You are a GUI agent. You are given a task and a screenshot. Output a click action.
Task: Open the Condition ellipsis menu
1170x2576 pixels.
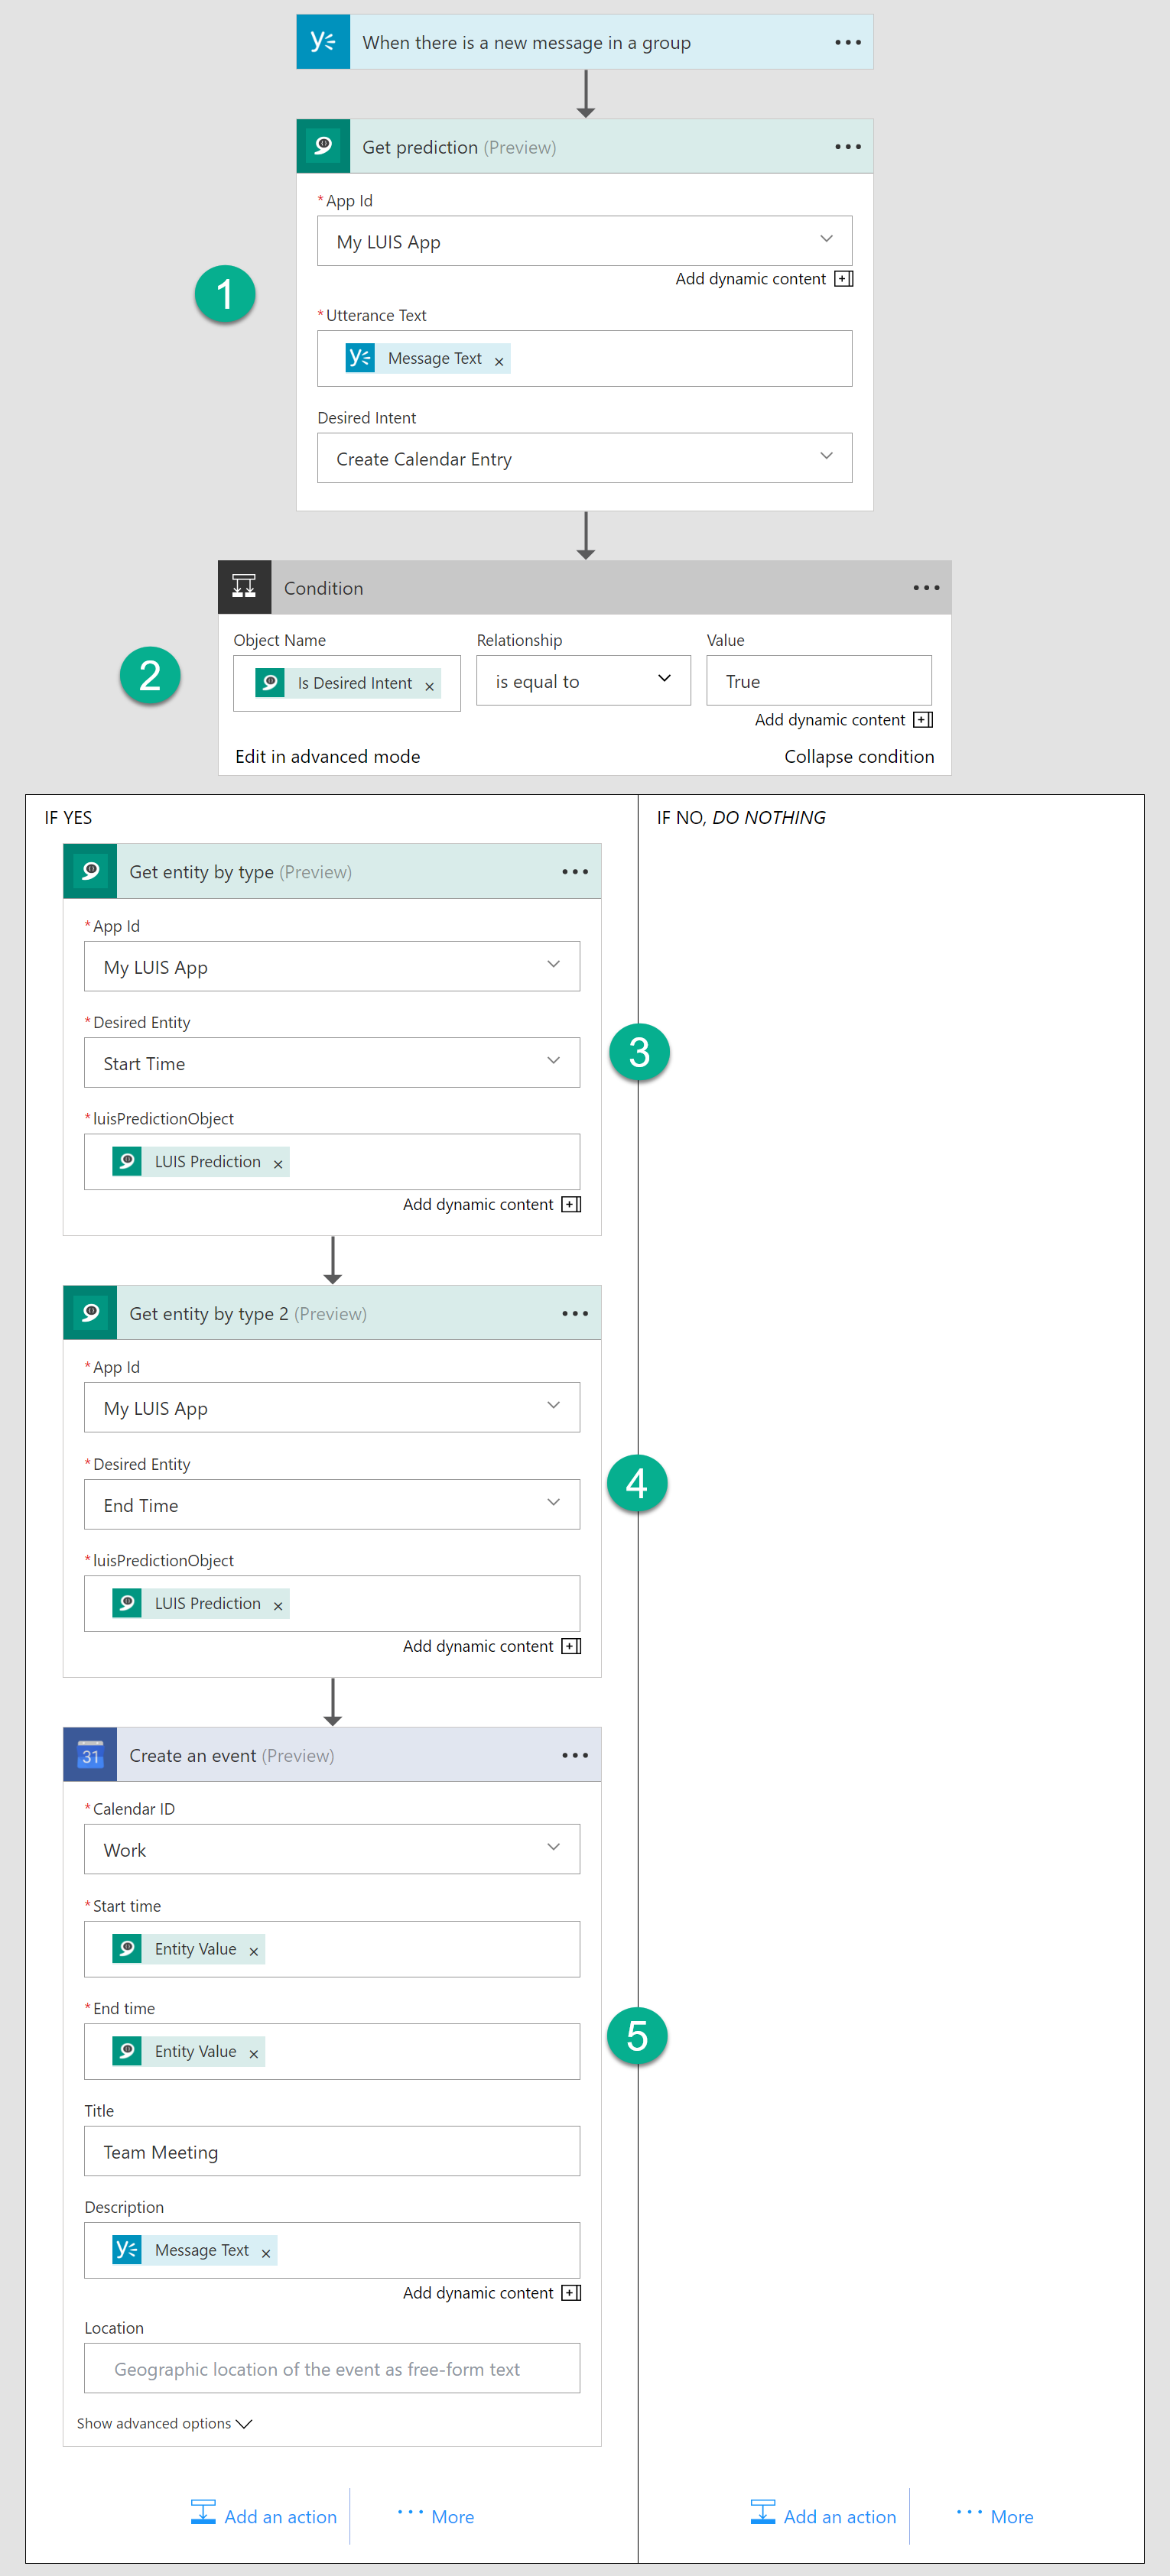point(925,588)
